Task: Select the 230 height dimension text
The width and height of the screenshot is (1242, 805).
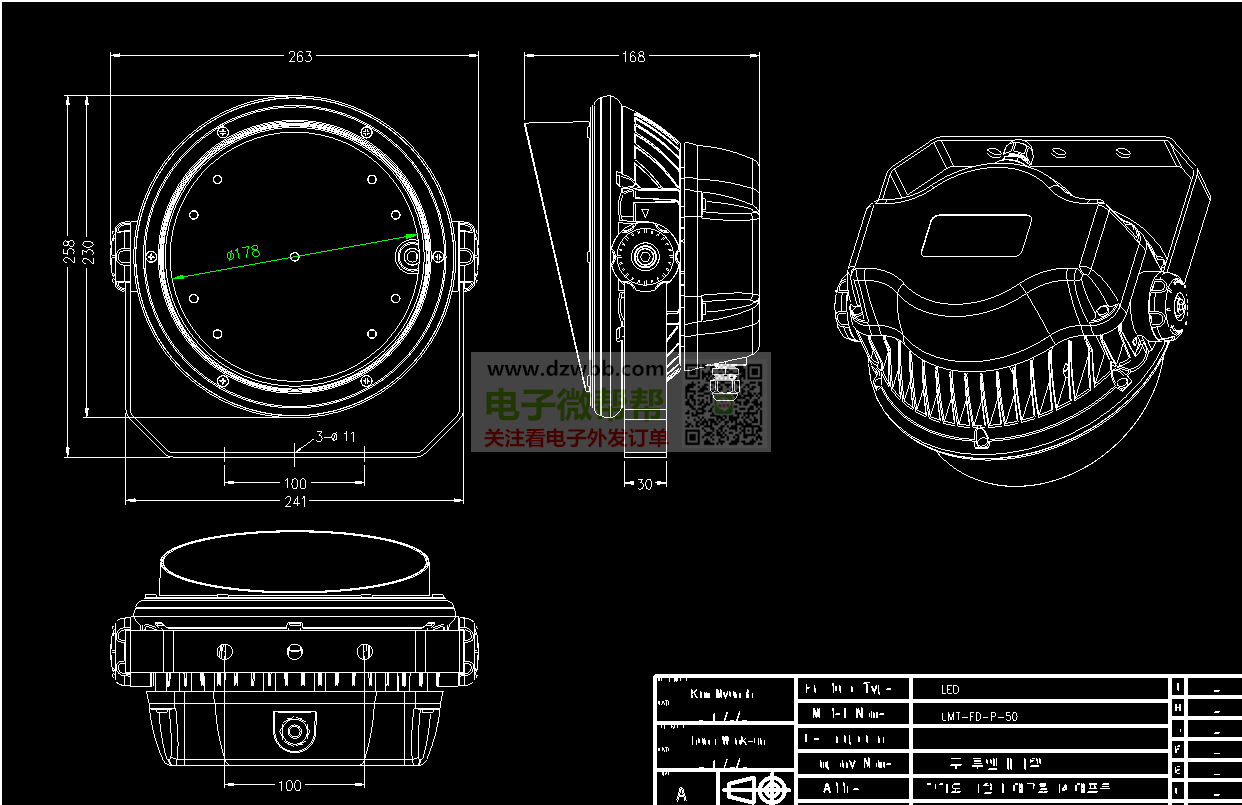Action: (x=88, y=250)
